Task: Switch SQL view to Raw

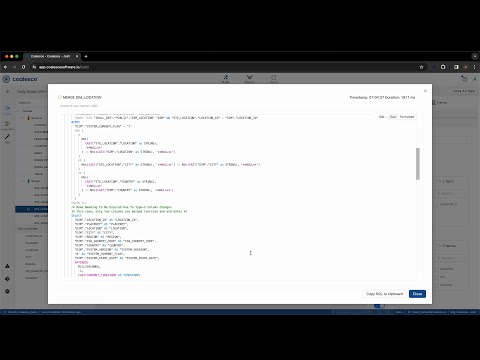Action: pyautogui.click(x=393, y=117)
